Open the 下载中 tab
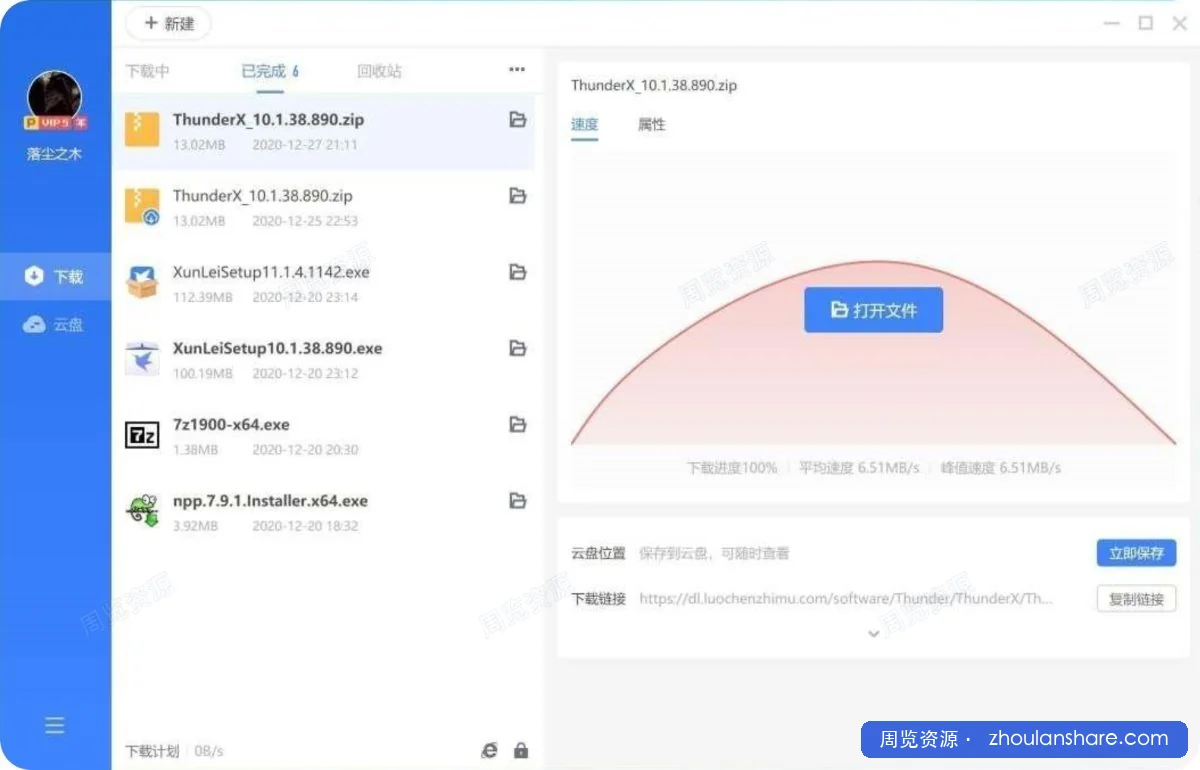Screen dimensions: 1200x770 click(148, 71)
